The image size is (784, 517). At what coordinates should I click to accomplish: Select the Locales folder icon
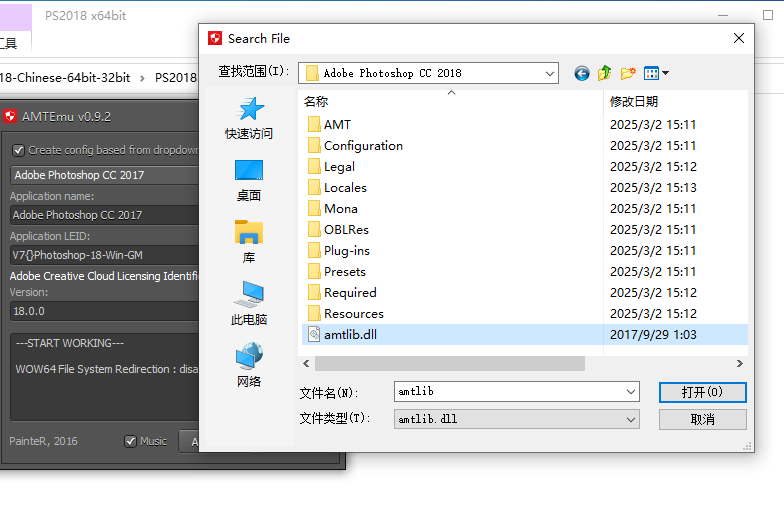tap(314, 188)
